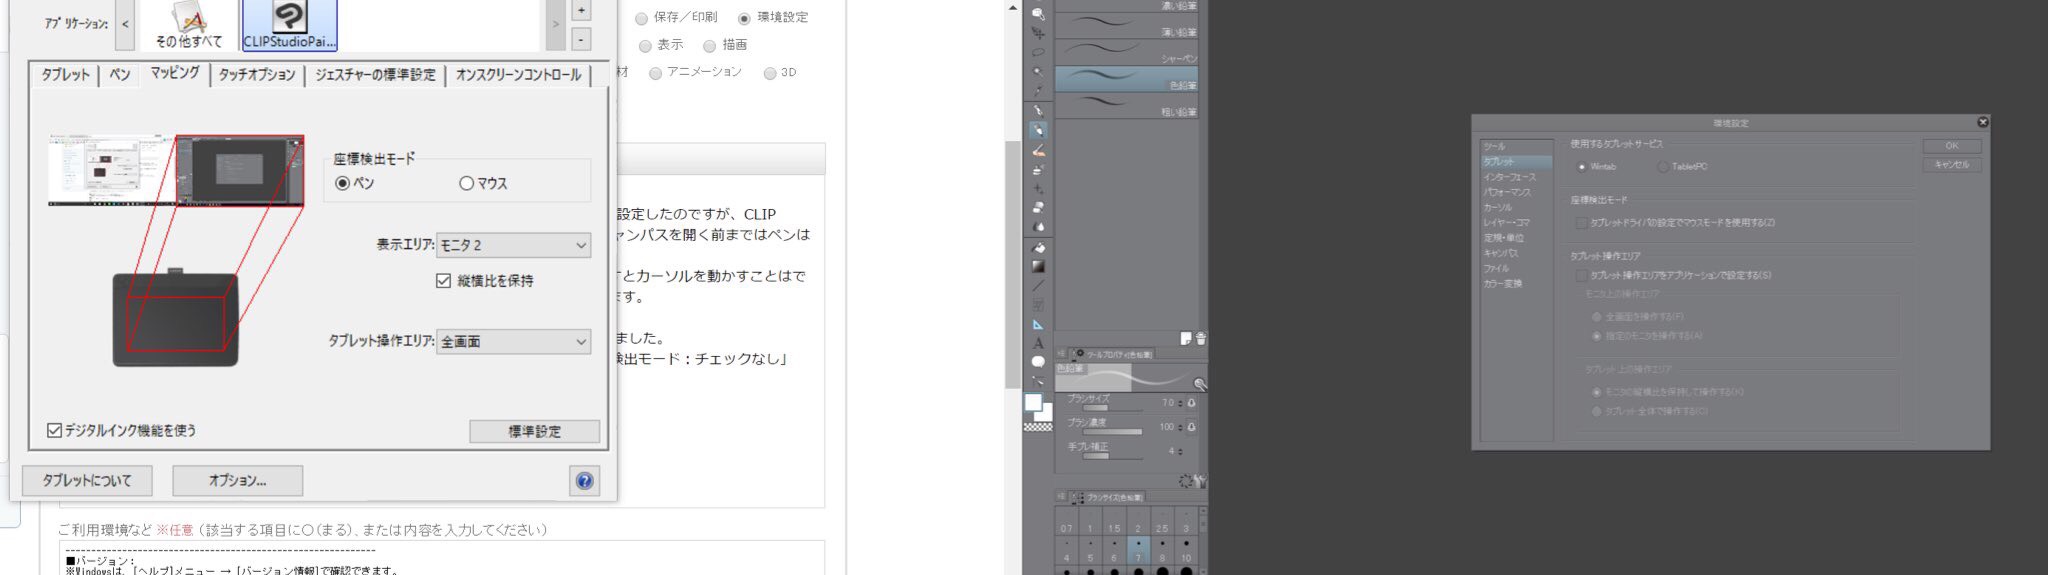Image resolution: width=2048 pixels, height=575 pixels.
Task: Click the plus button to add an application
Action: [581, 10]
